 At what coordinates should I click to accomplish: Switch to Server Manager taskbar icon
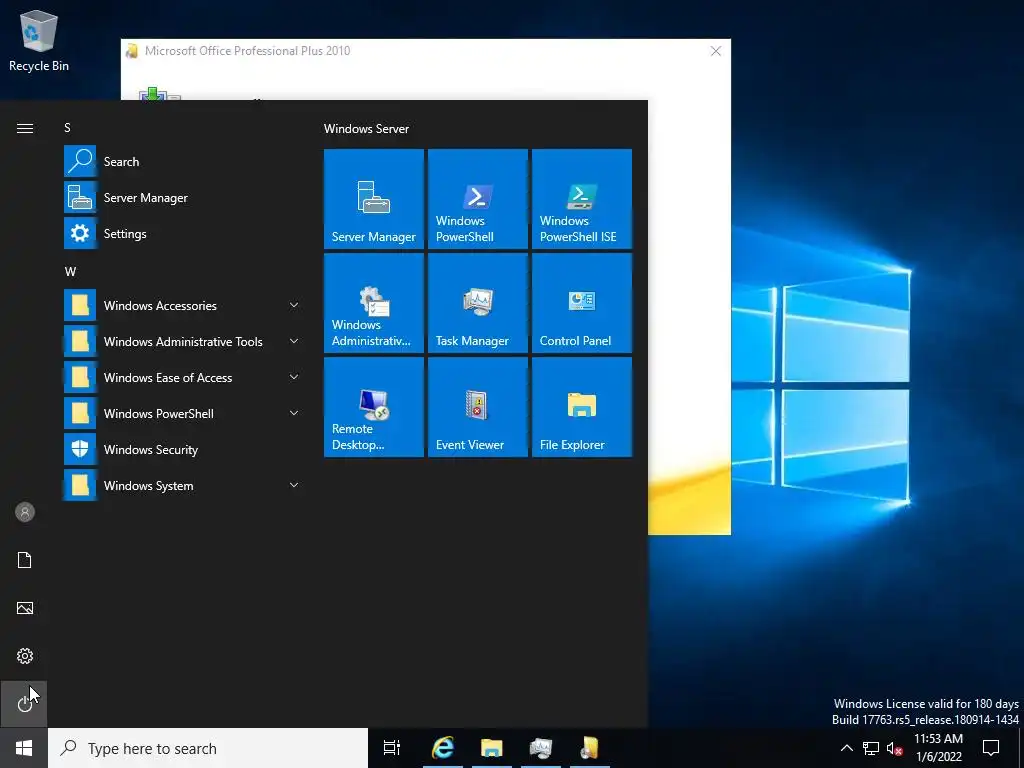click(541, 748)
